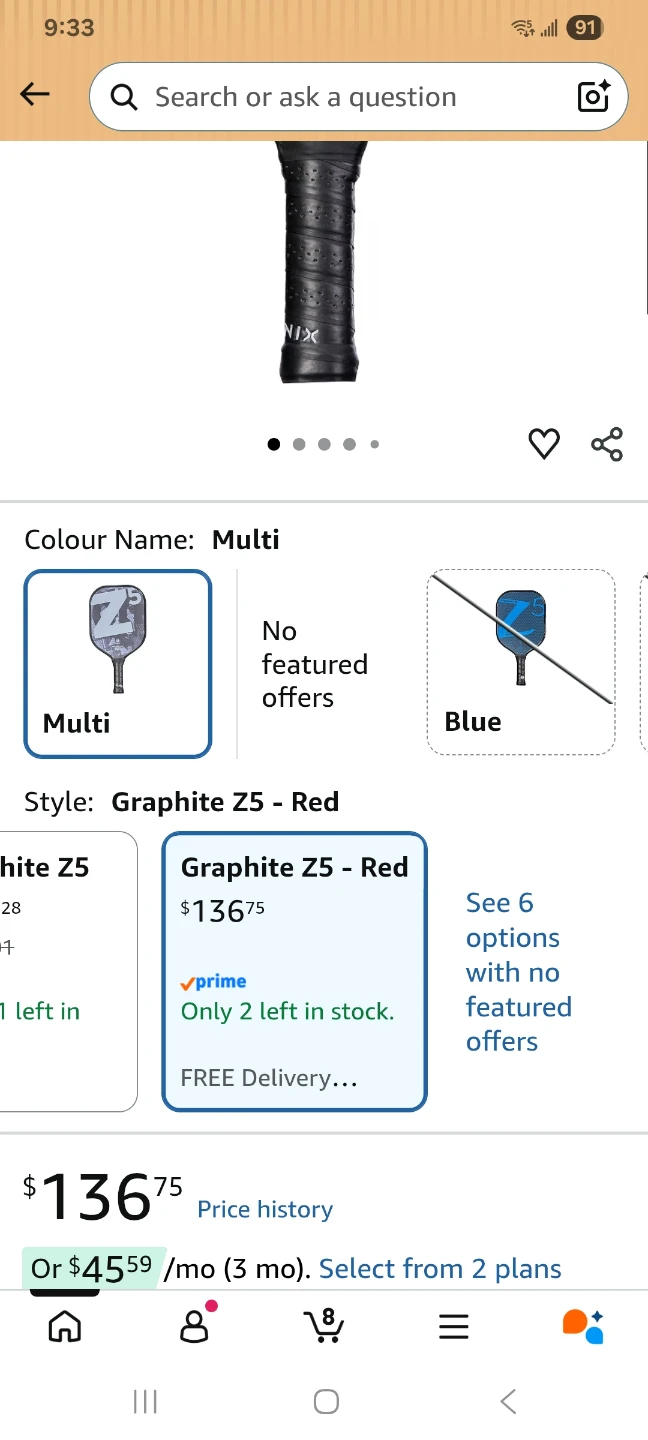
Task: Open the account profile icon
Action: (x=195, y=1325)
